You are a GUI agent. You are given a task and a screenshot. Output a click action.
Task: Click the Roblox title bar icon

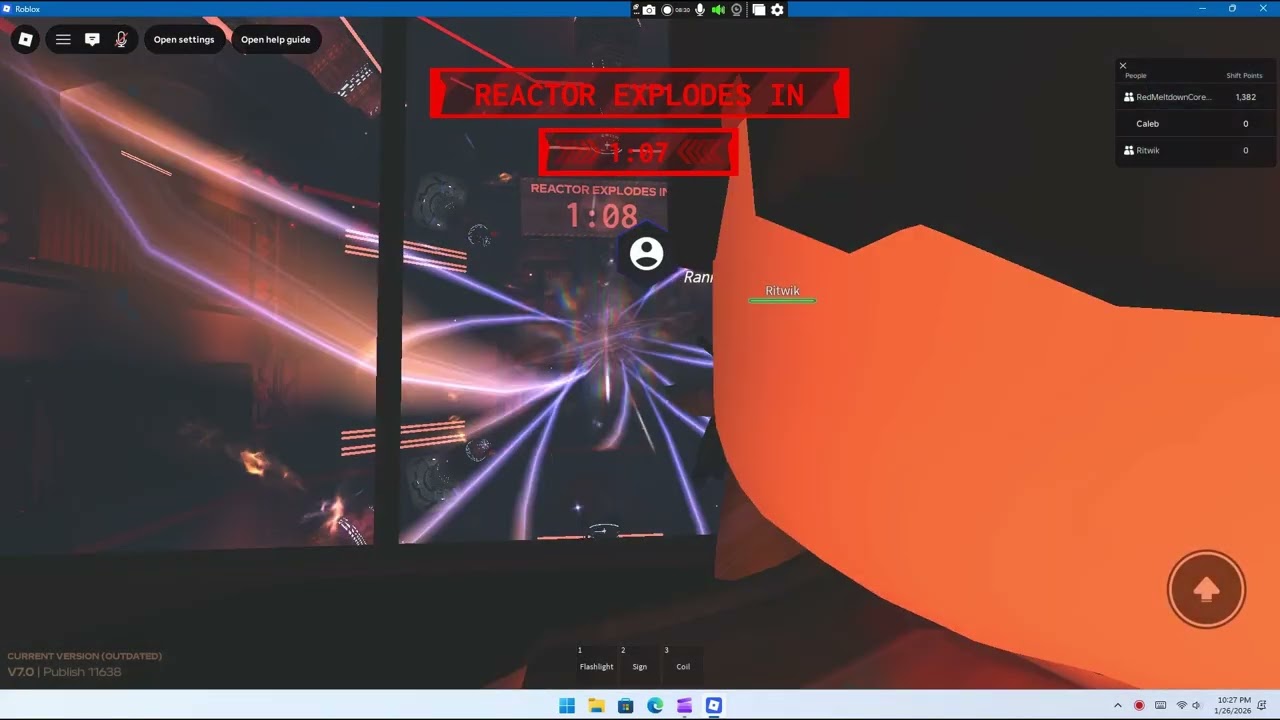[8, 8]
